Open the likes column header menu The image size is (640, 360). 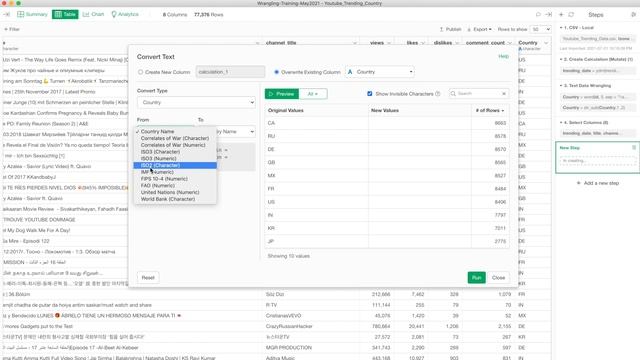point(423,43)
